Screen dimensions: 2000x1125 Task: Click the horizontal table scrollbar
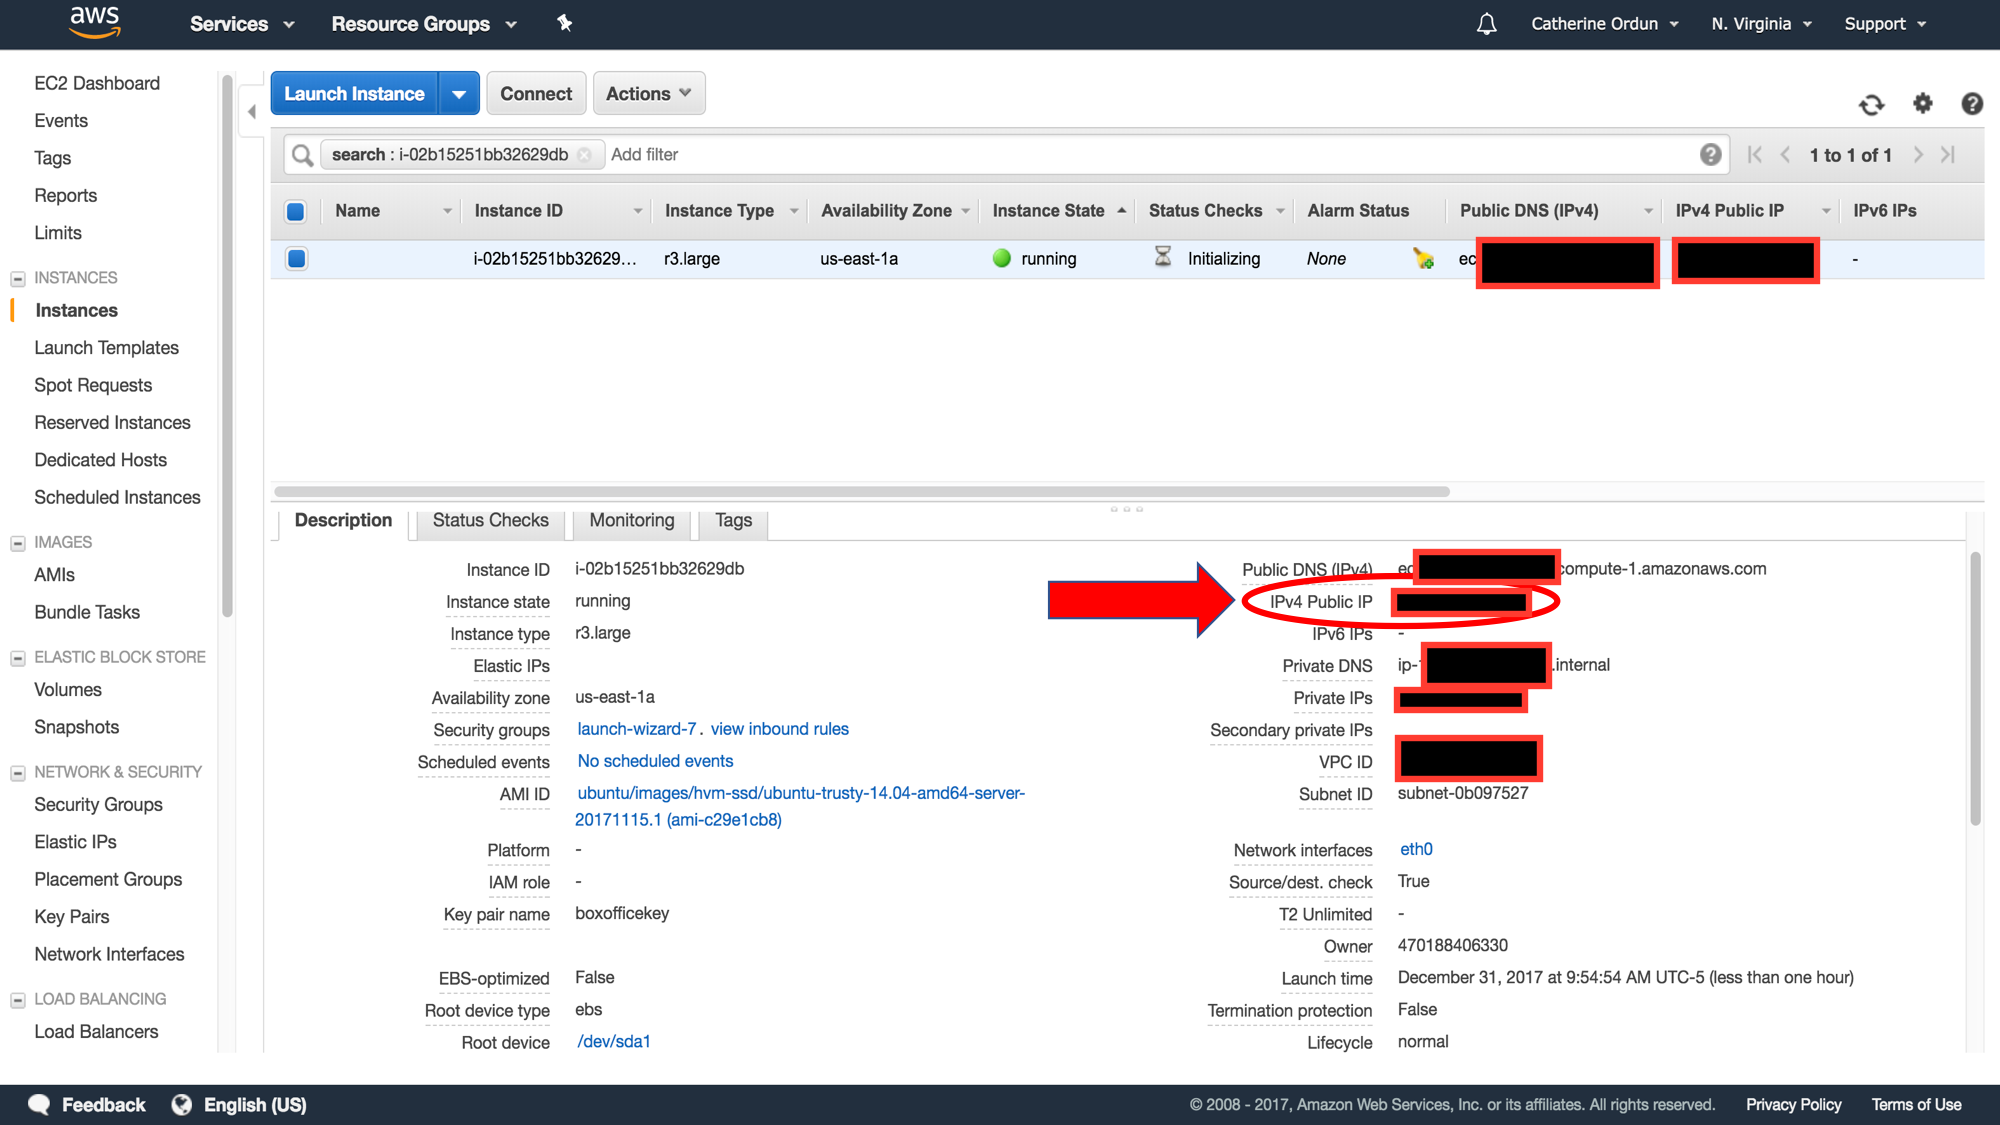860,491
